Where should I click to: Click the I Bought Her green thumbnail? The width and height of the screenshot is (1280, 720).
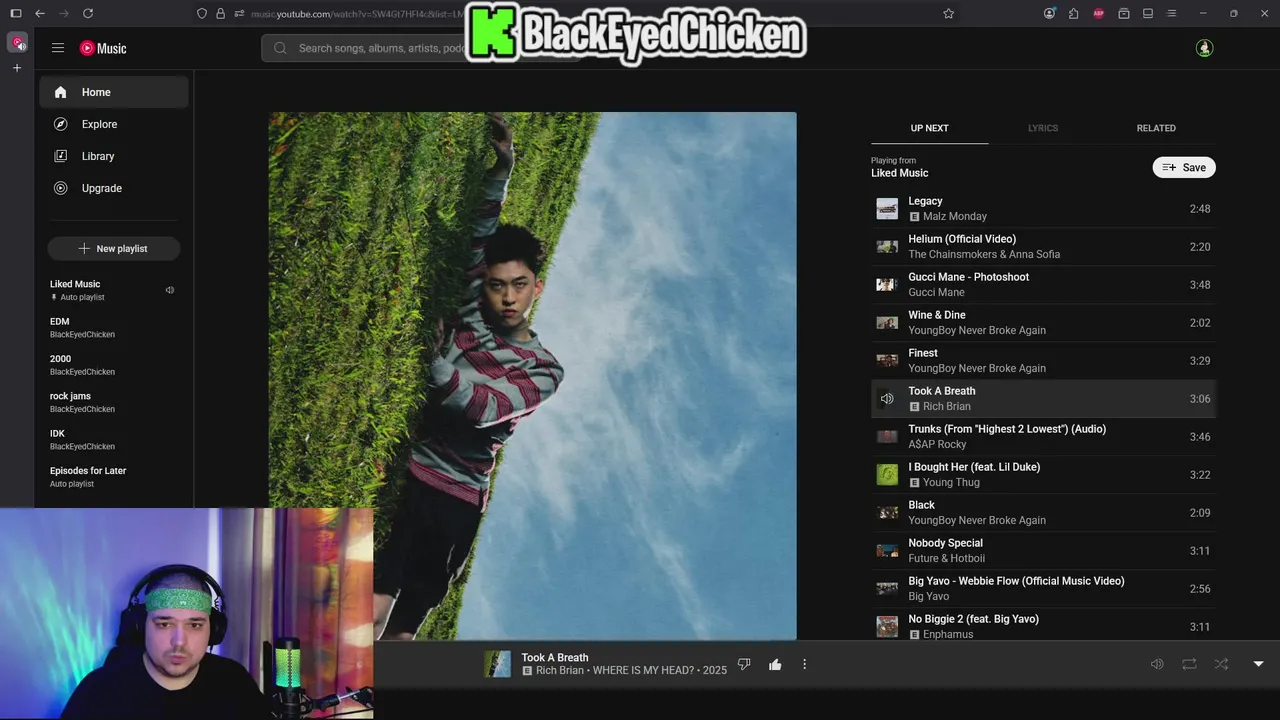point(887,475)
